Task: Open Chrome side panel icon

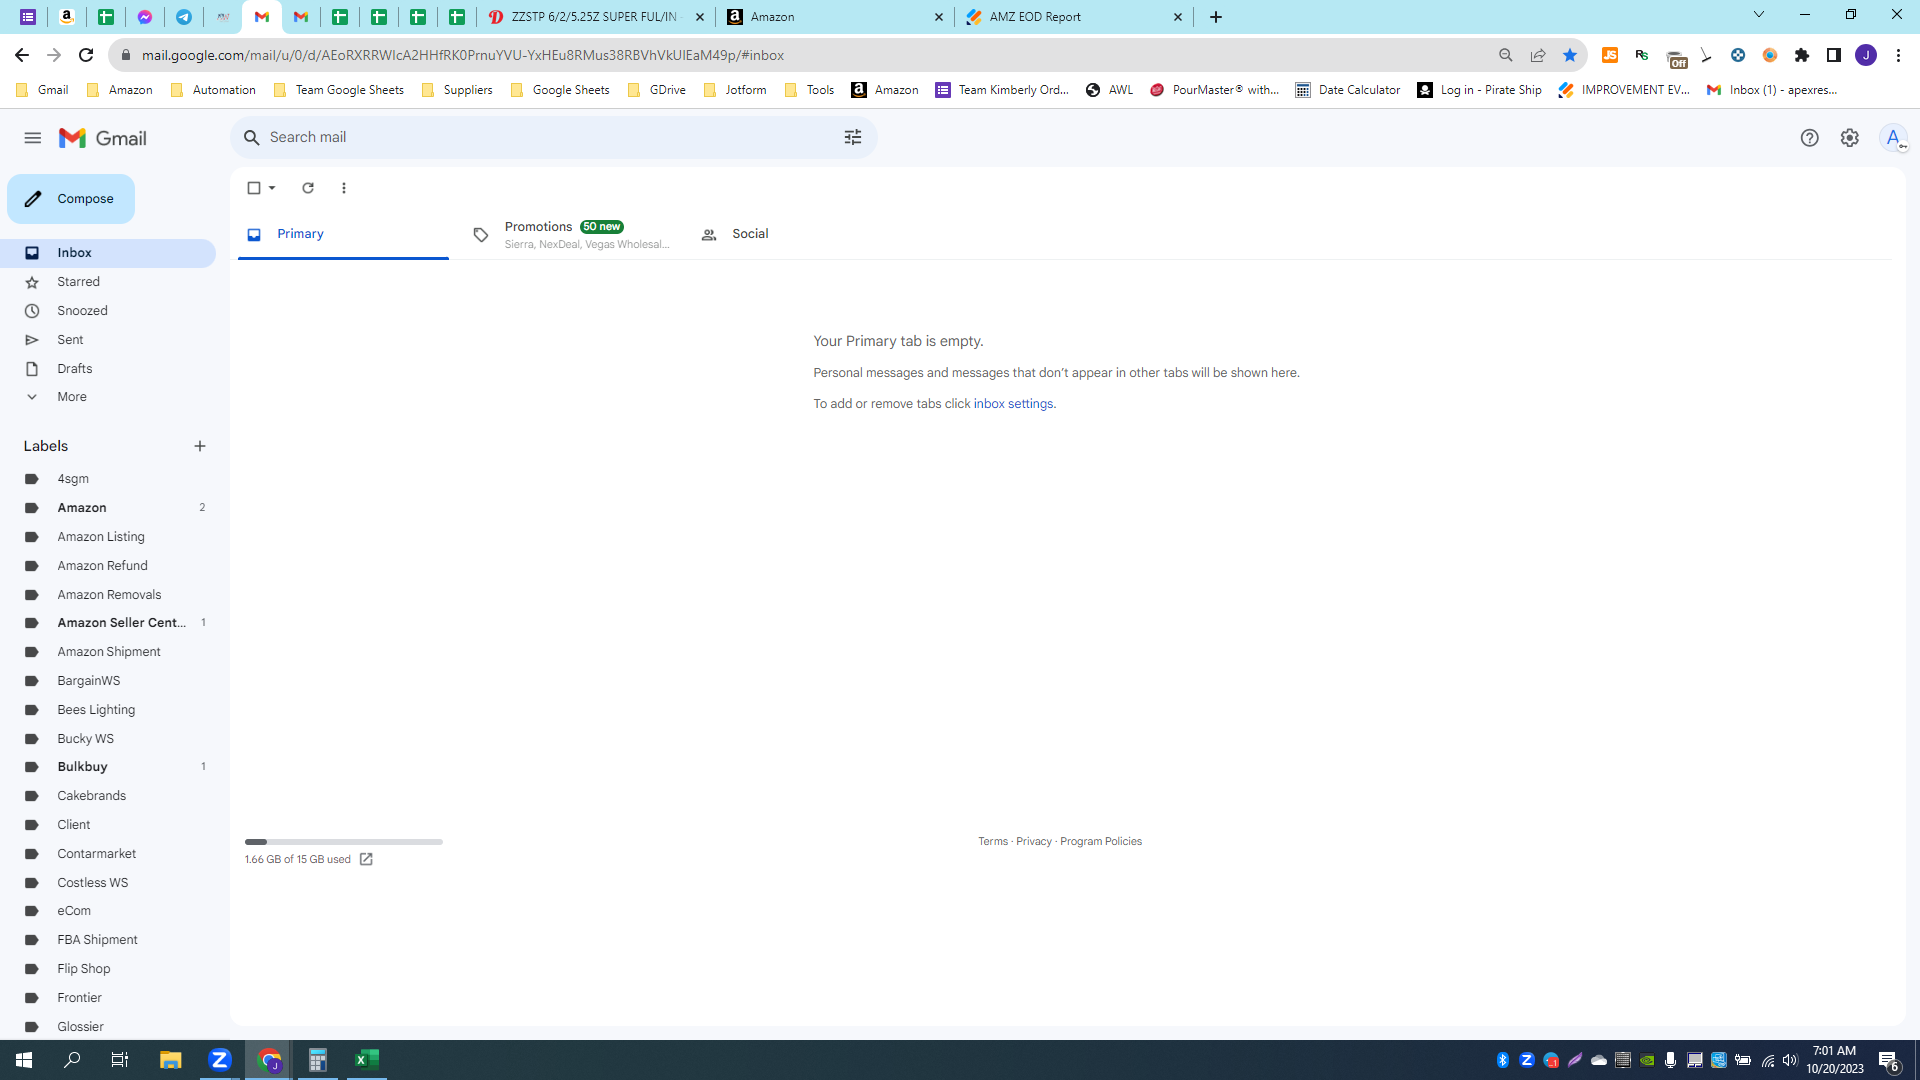Action: click(1834, 55)
